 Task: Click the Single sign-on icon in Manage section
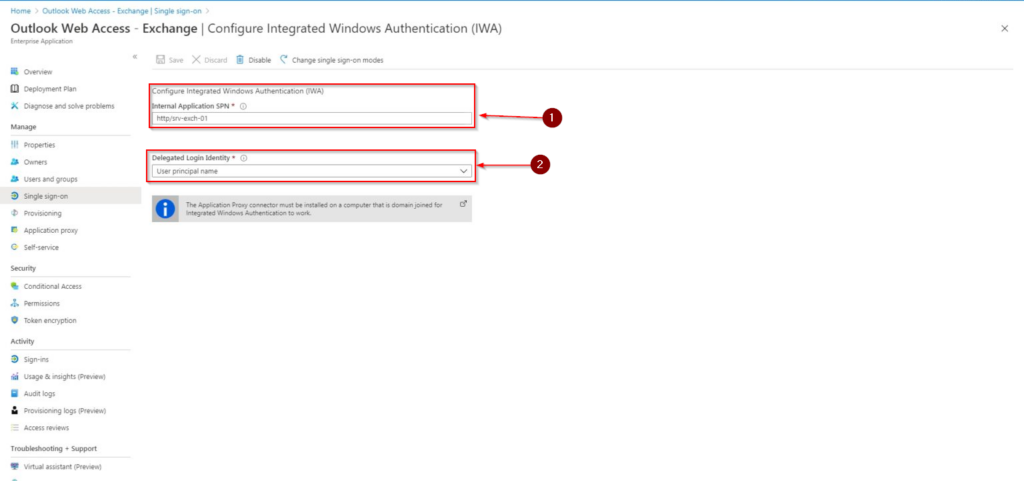coord(14,196)
